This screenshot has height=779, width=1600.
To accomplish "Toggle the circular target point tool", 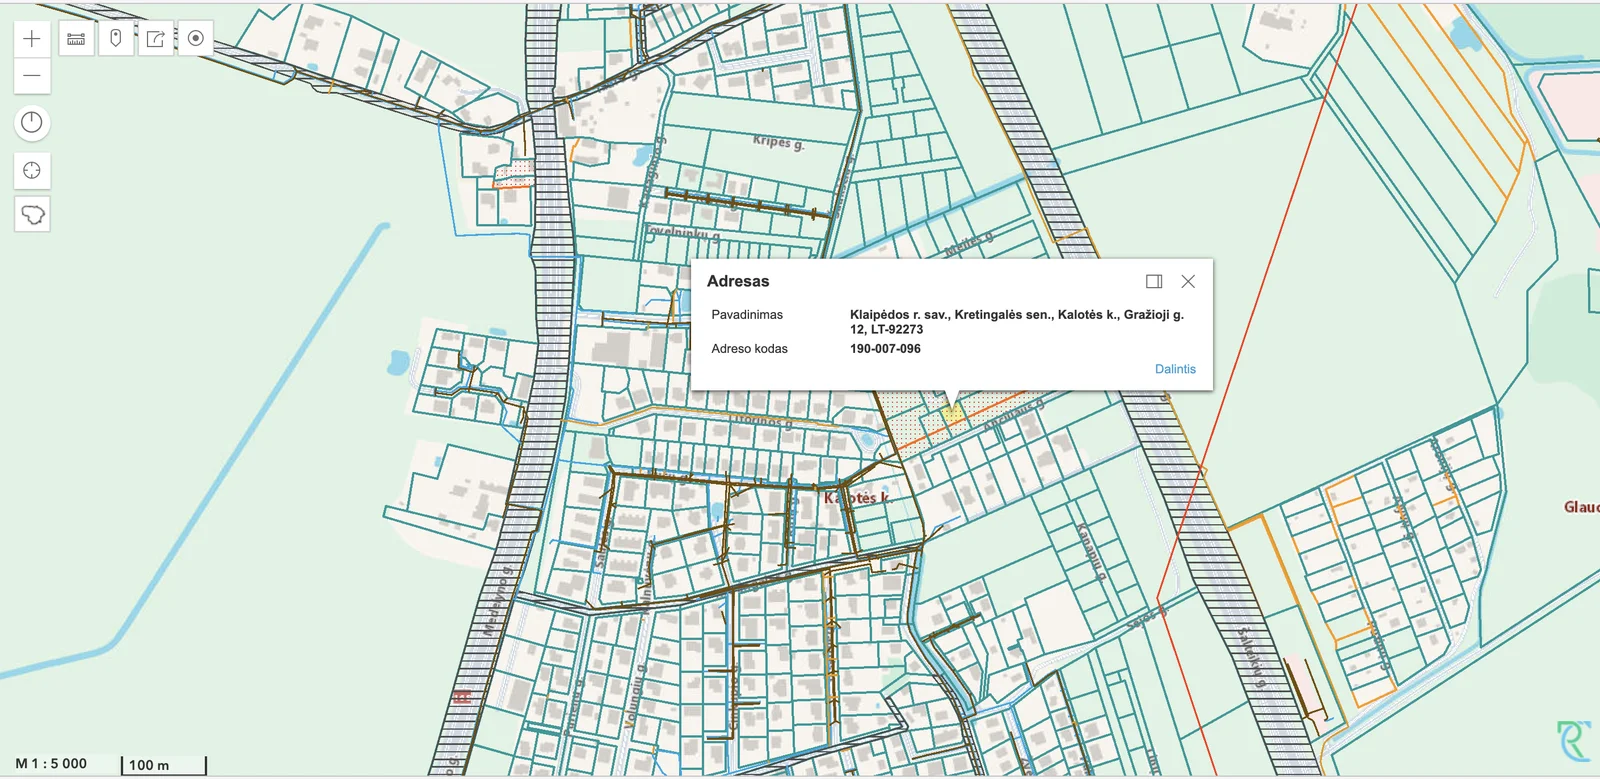I will tap(196, 39).
